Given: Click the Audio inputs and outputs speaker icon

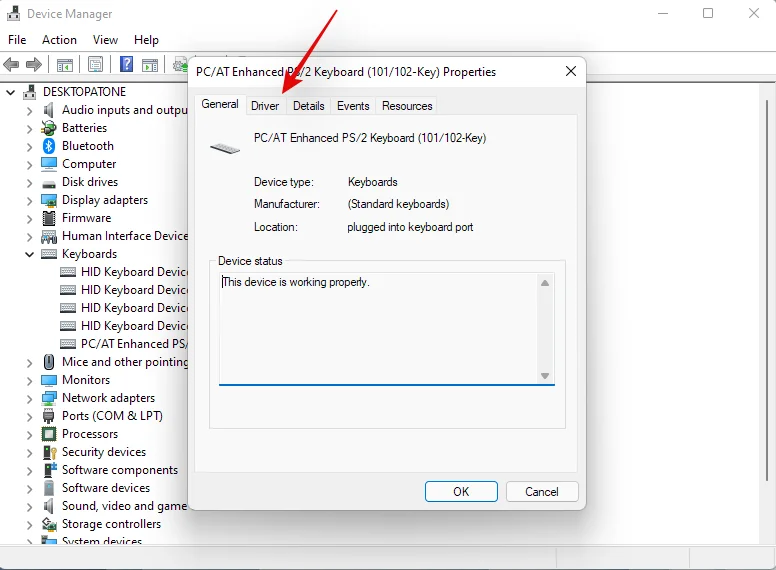Looking at the screenshot, I should point(48,110).
